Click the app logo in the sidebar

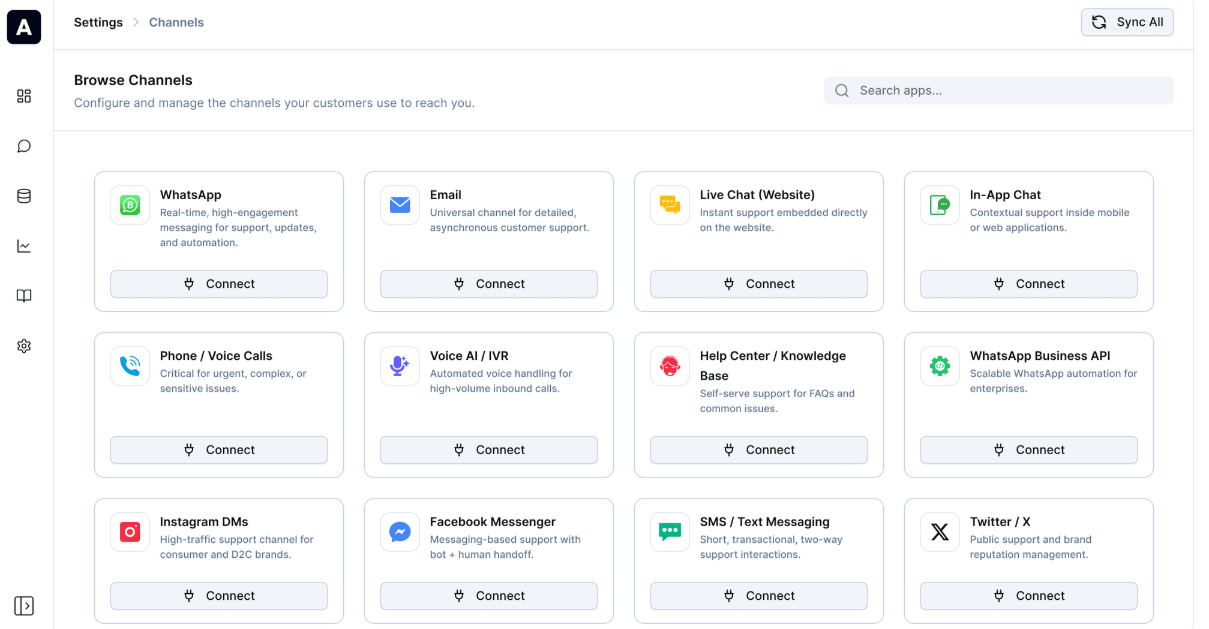pyautogui.click(x=24, y=27)
